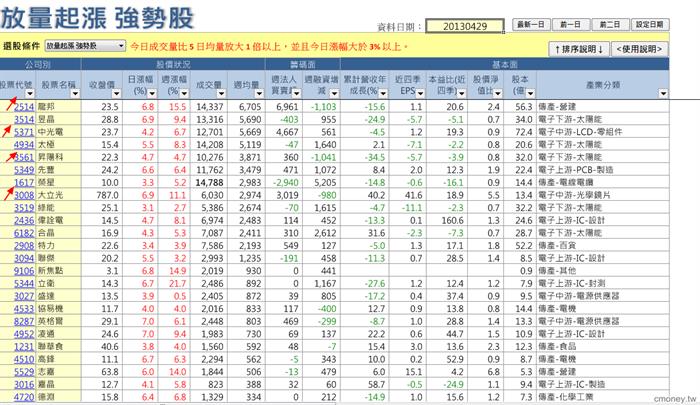This screenshot has width=700, height=405.
Task: Open stock code link 2514
Action: 24,107
